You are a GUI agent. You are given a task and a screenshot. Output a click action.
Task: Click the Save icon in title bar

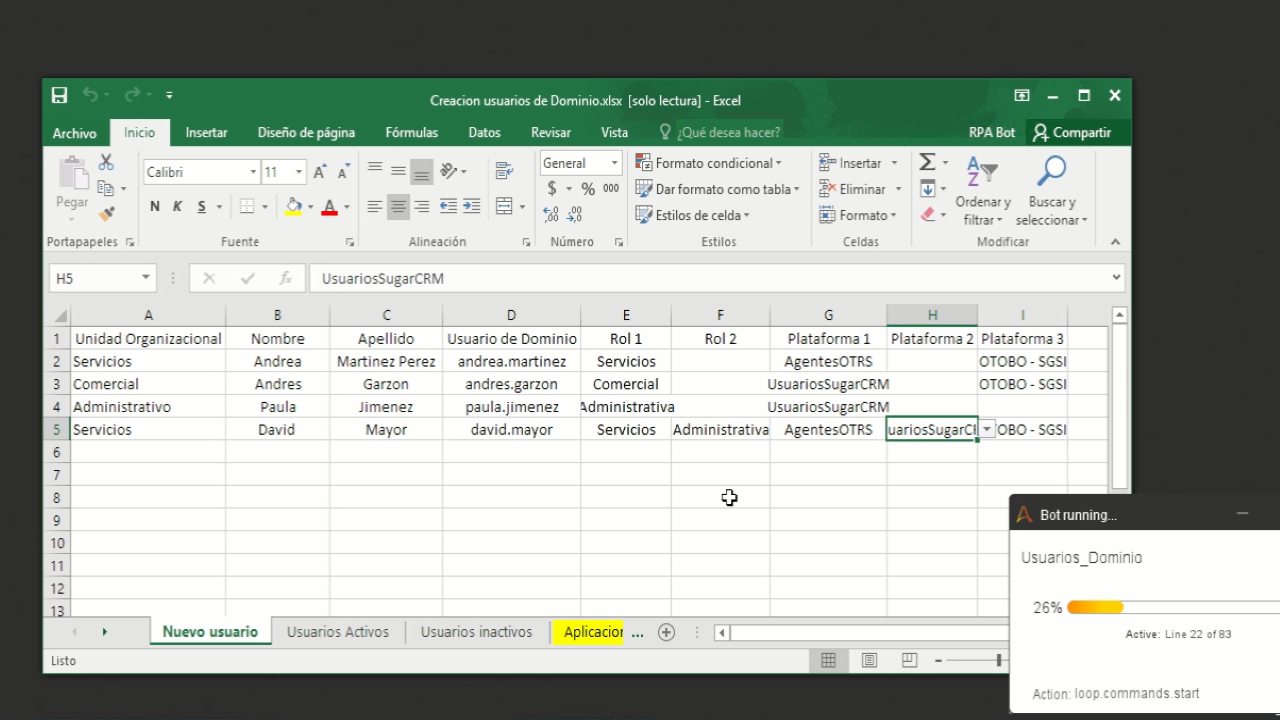[60, 96]
